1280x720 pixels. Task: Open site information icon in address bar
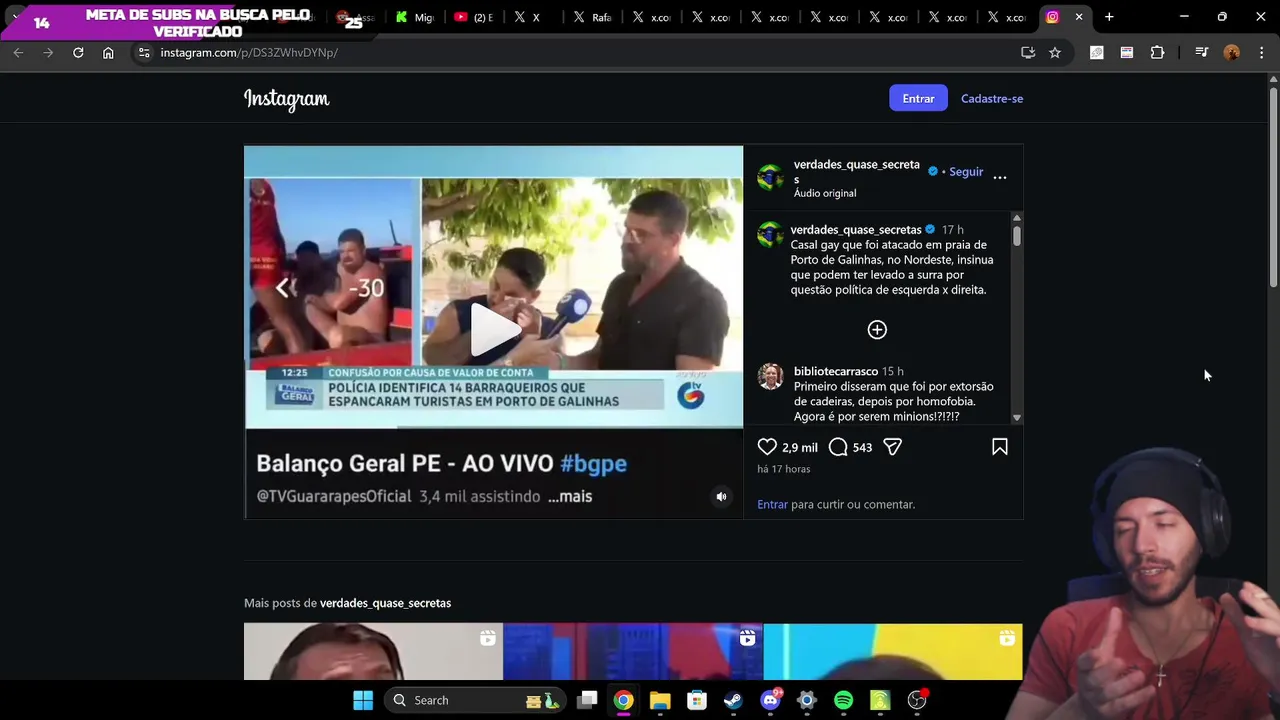144,52
